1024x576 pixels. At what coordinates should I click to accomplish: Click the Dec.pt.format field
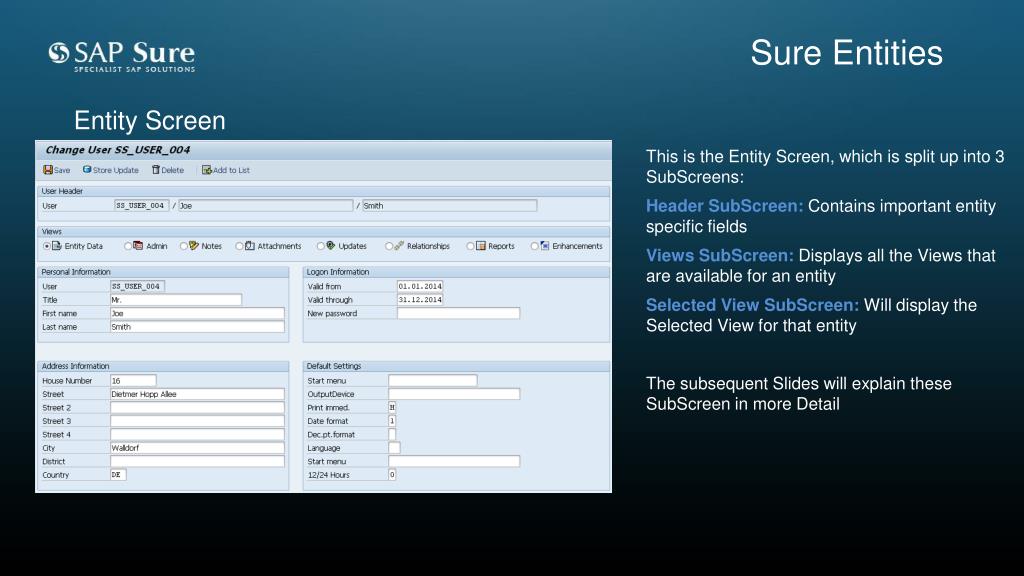pyautogui.click(x=392, y=434)
